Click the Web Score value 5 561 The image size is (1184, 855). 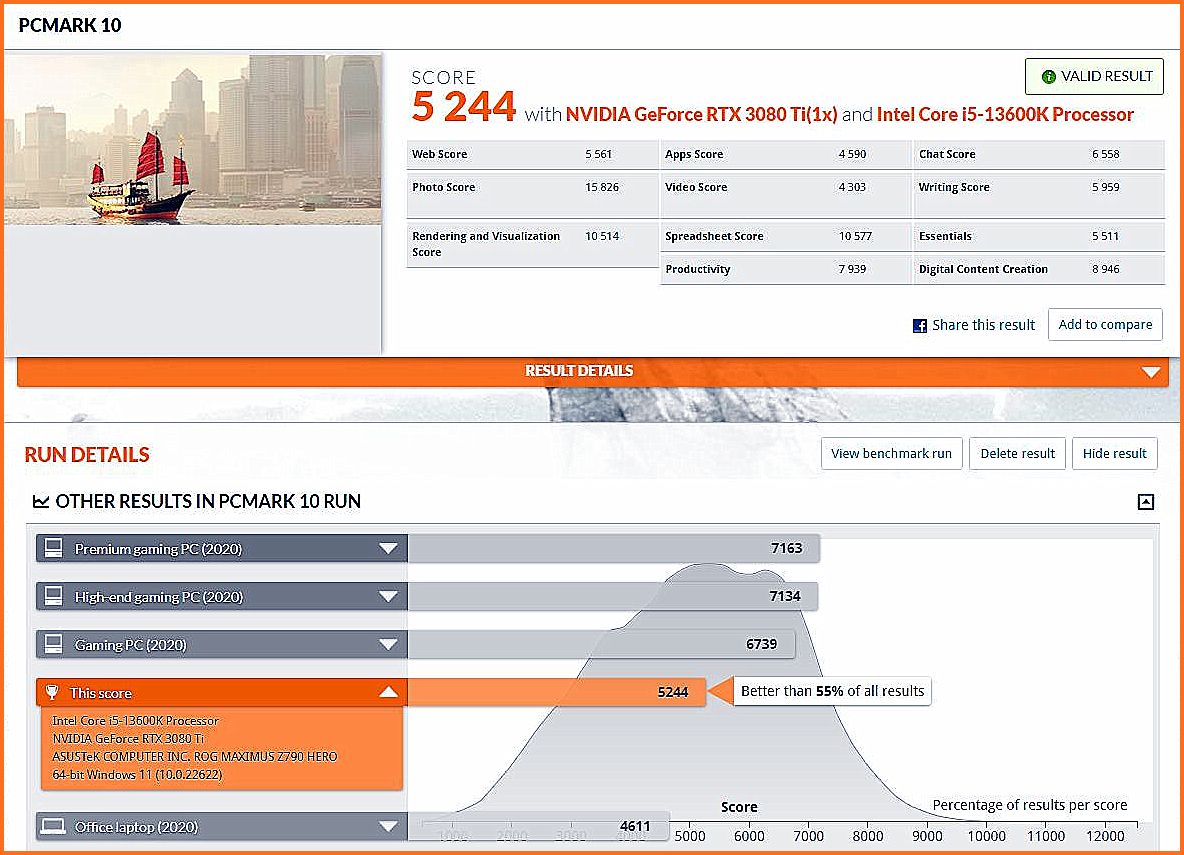click(598, 154)
